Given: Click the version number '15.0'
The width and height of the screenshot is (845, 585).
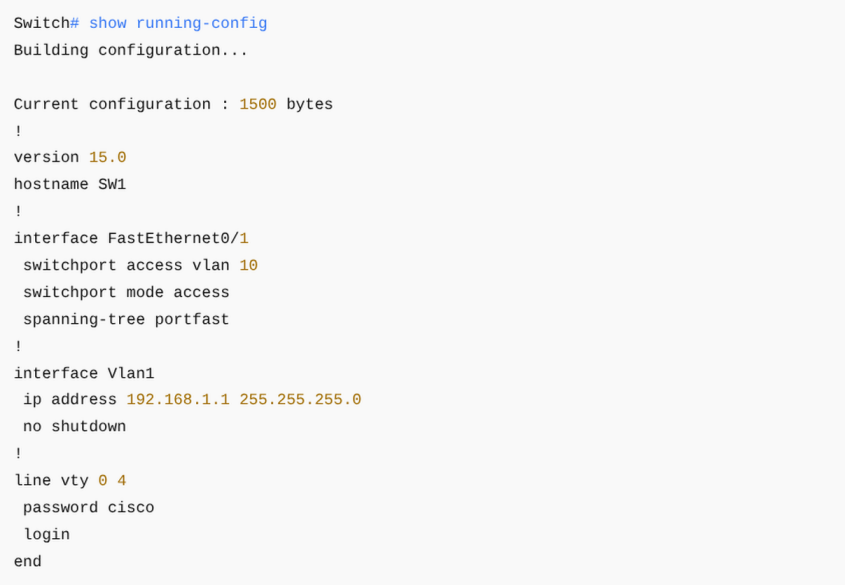Looking at the screenshot, I should pos(107,157).
